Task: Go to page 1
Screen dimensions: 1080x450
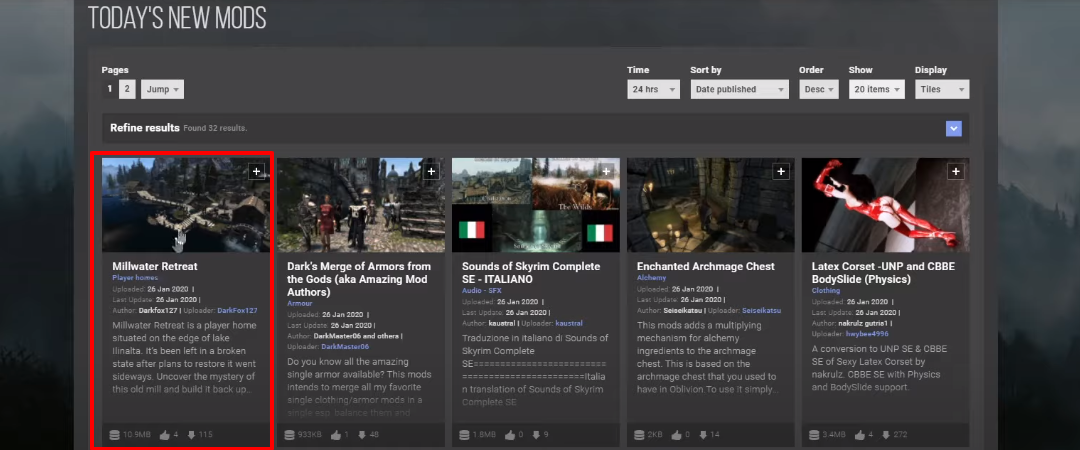Action: click(109, 90)
